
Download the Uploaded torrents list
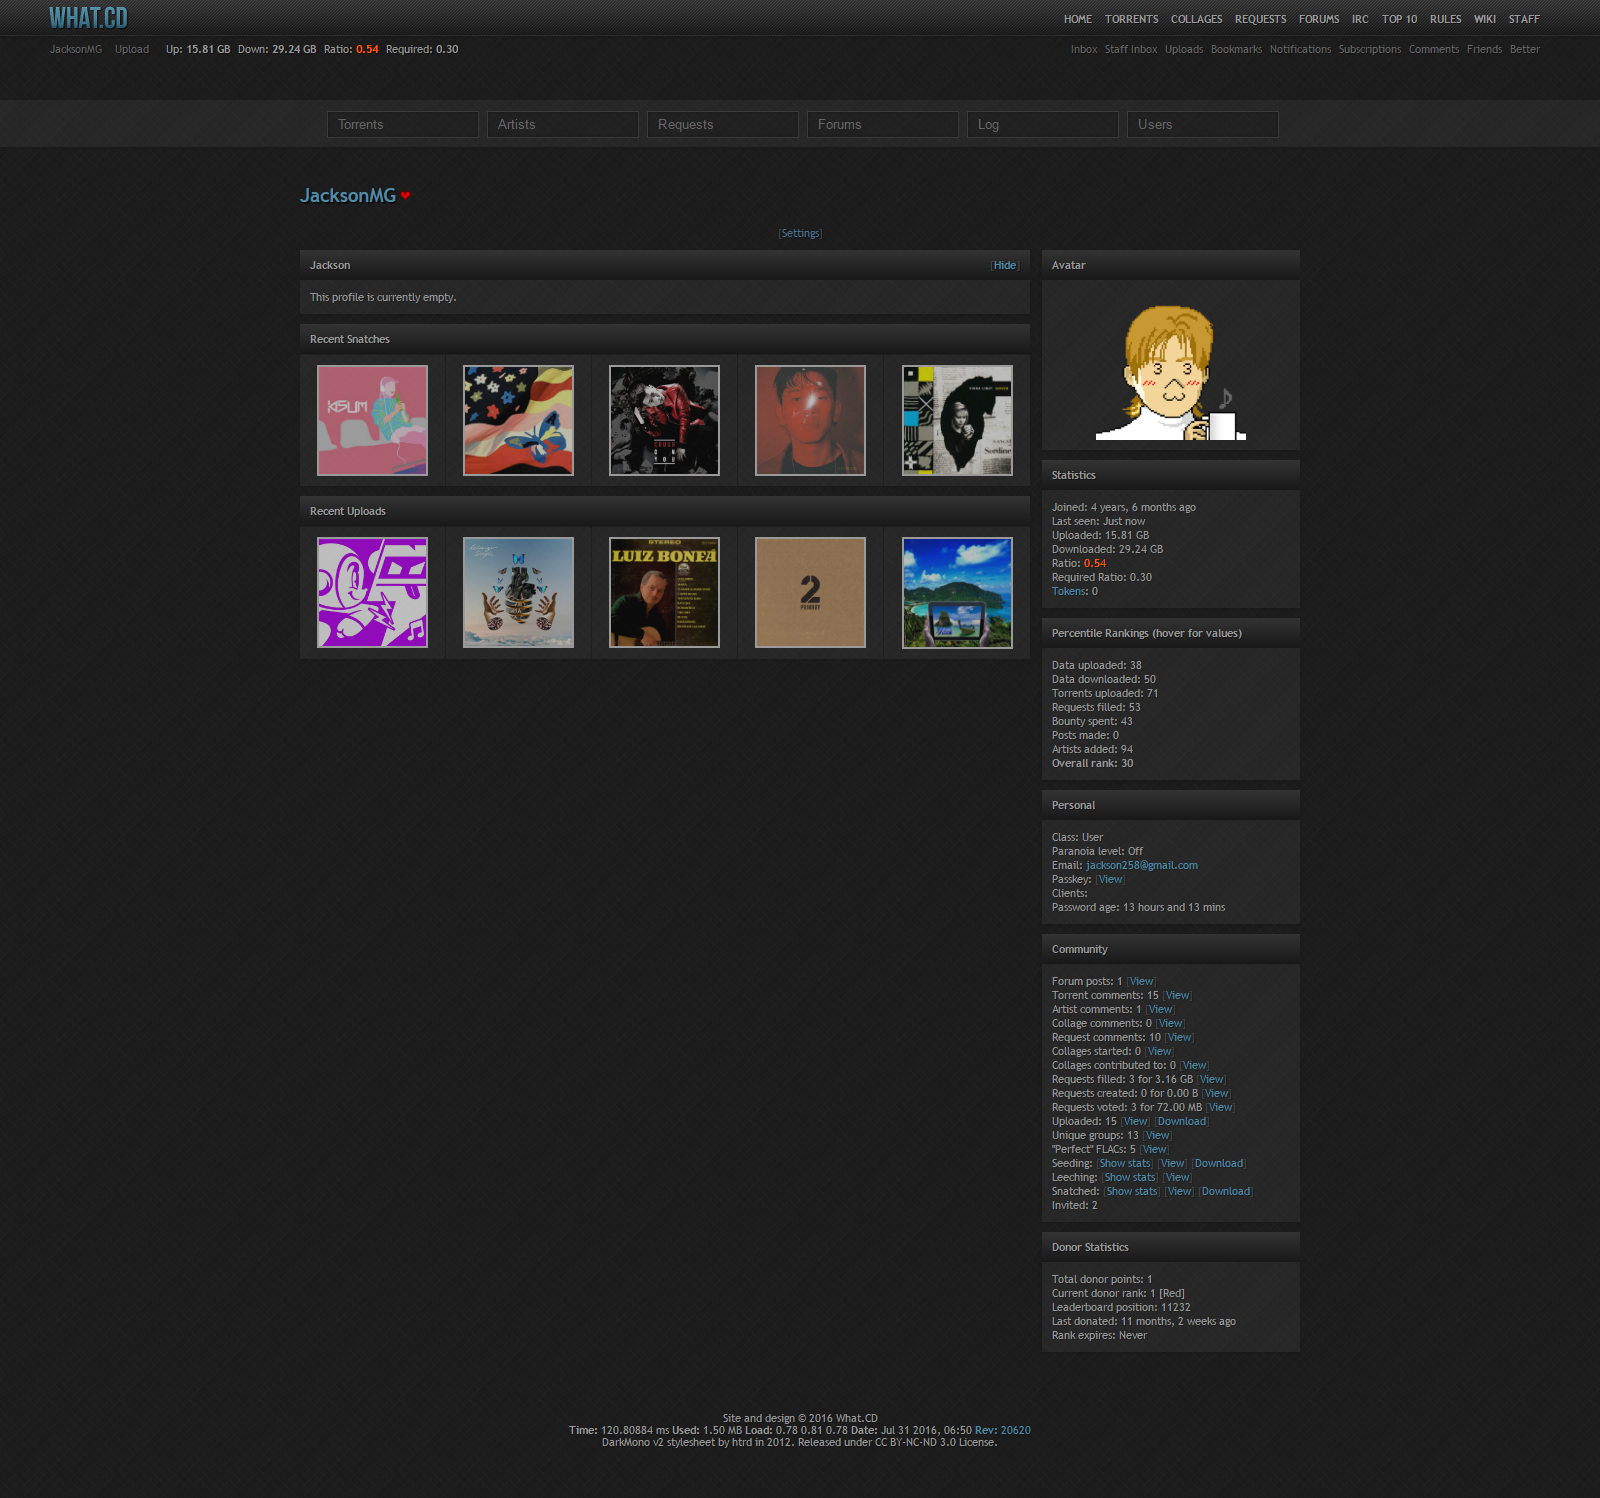(x=1182, y=1121)
